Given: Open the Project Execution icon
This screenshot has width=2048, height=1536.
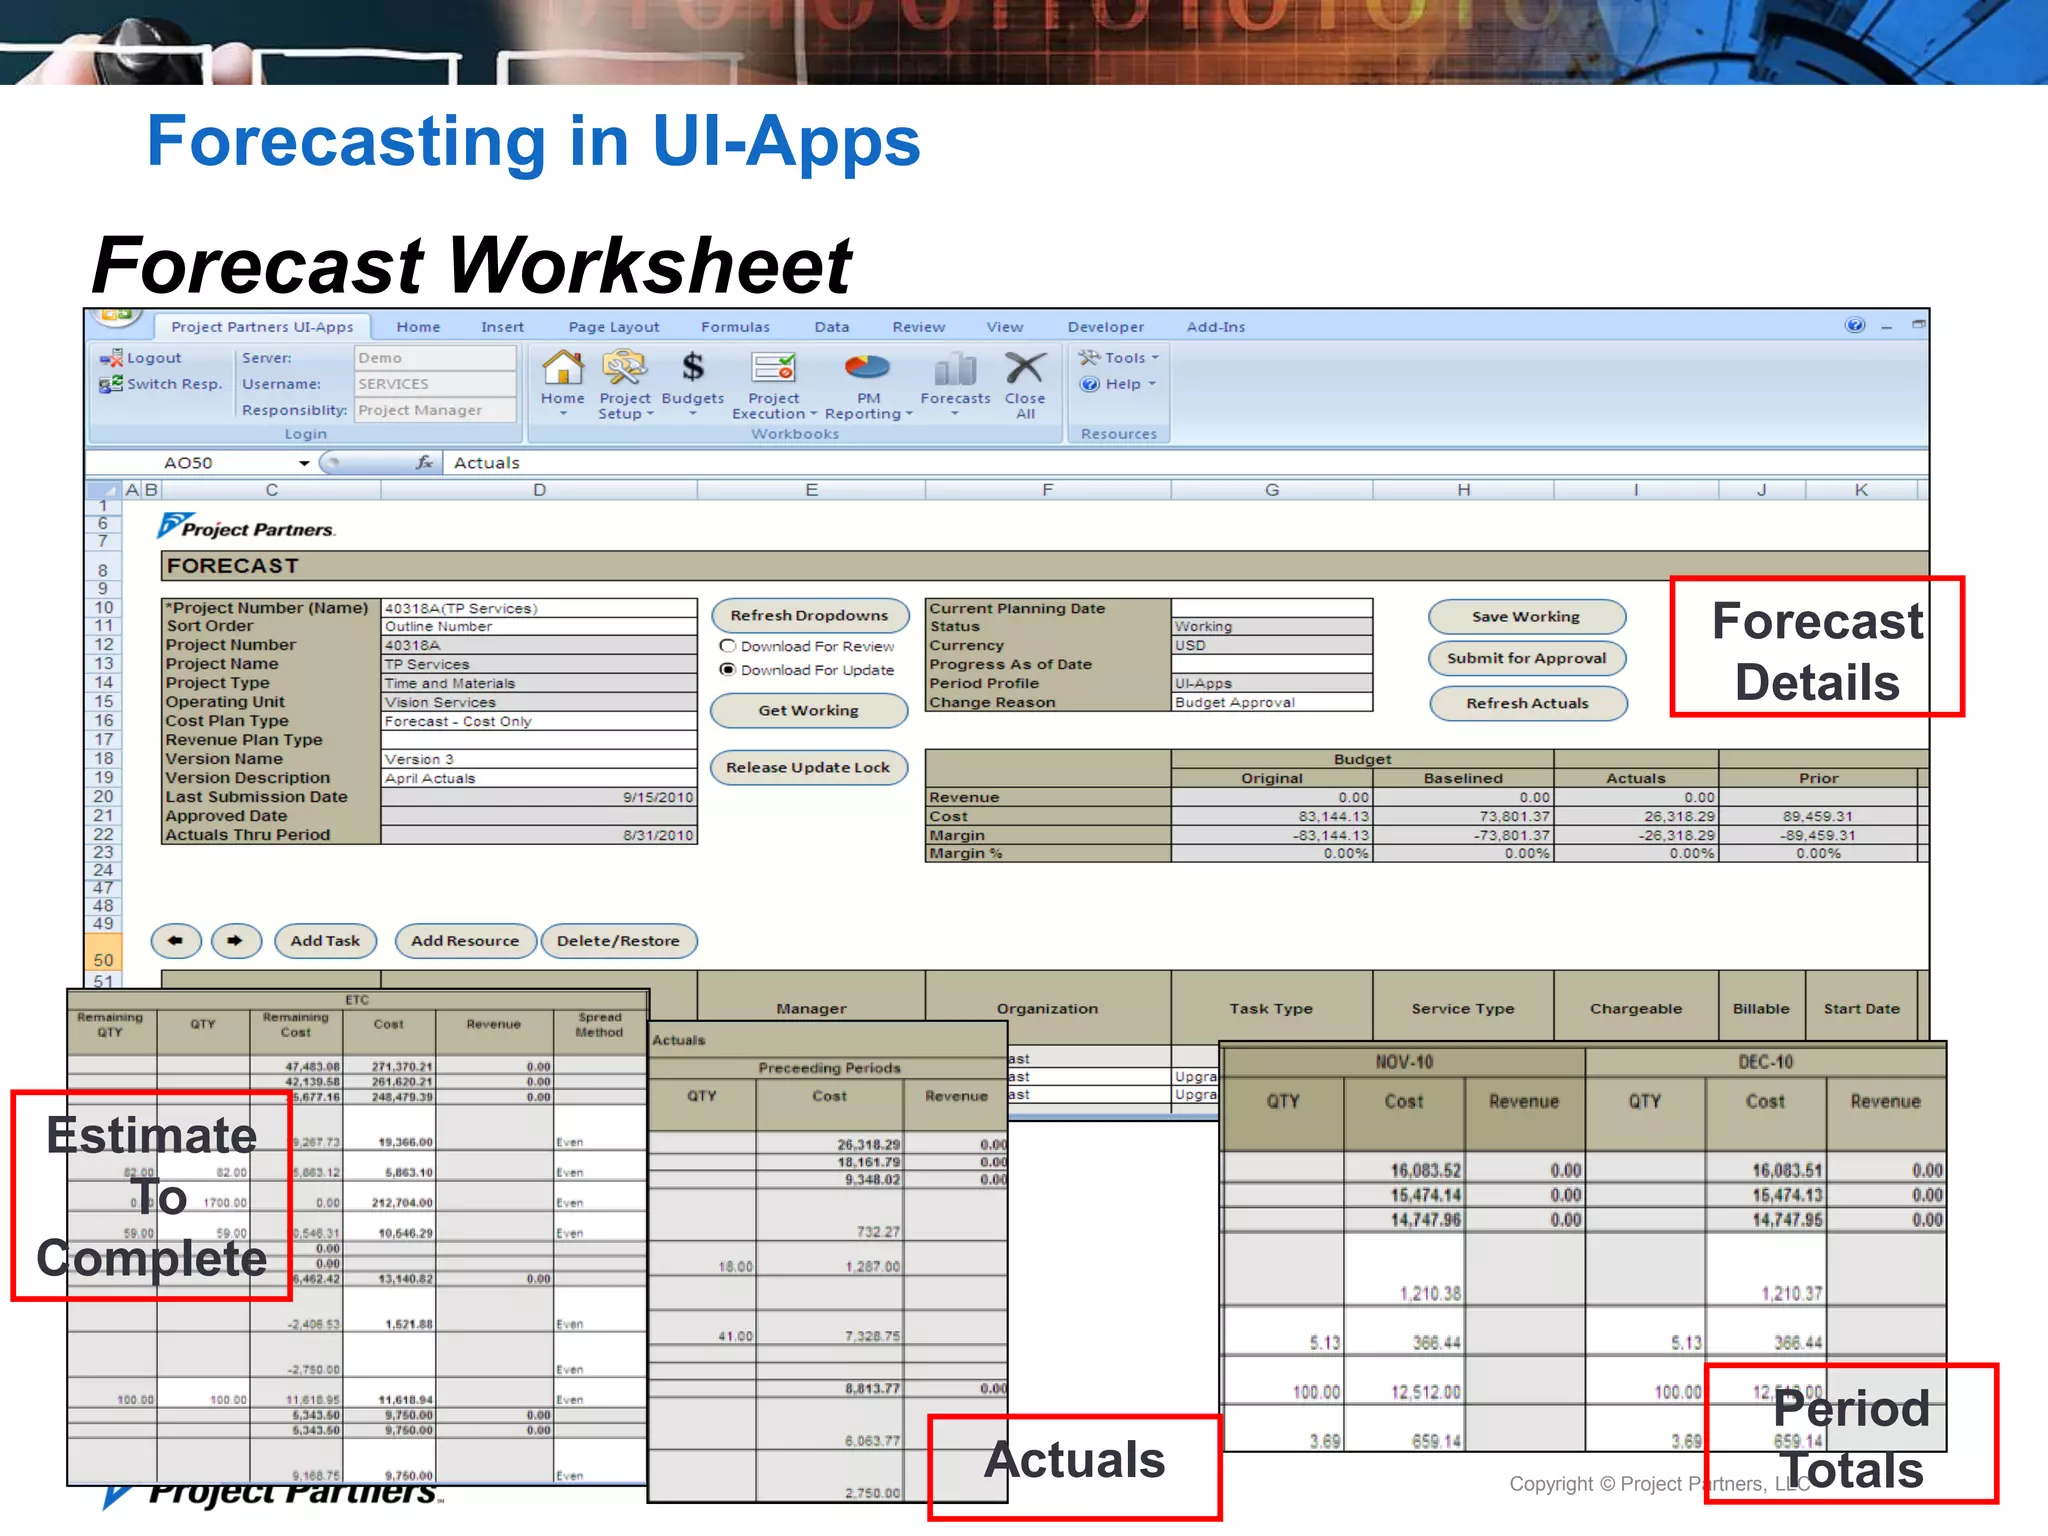Looking at the screenshot, I should click(x=774, y=368).
